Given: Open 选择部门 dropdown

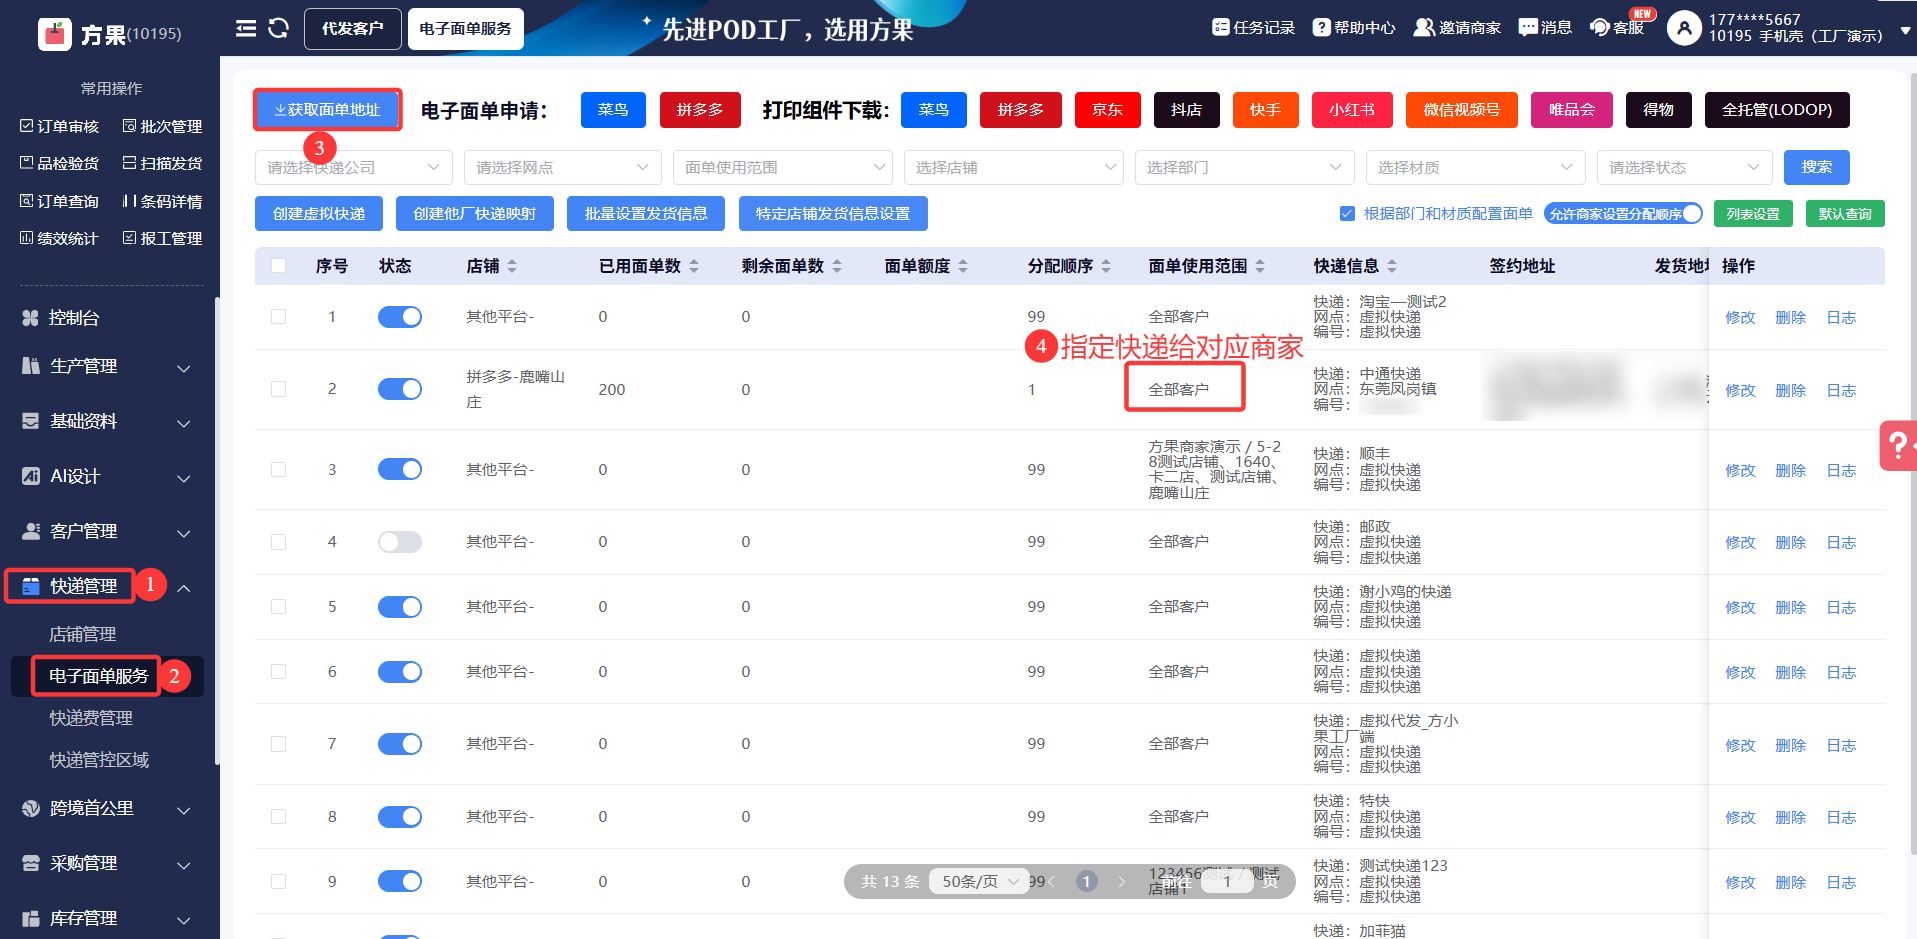Looking at the screenshot, I should tap(1245, 167).
